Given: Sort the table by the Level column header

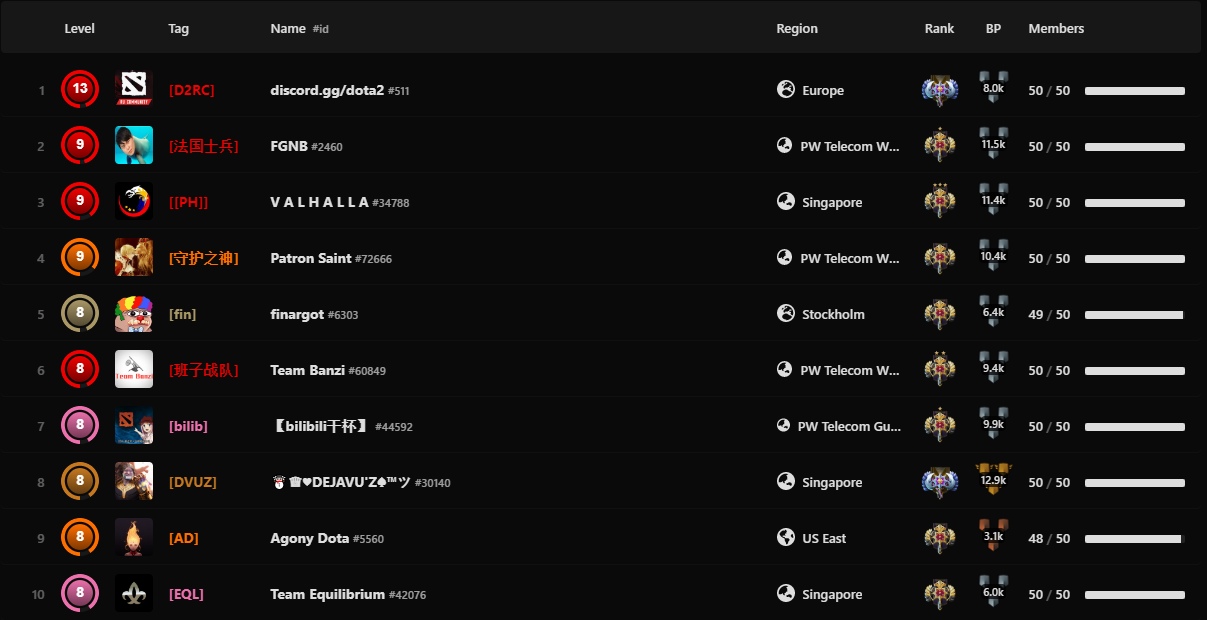Looking at the screenshot, I should tap(79, 28).
